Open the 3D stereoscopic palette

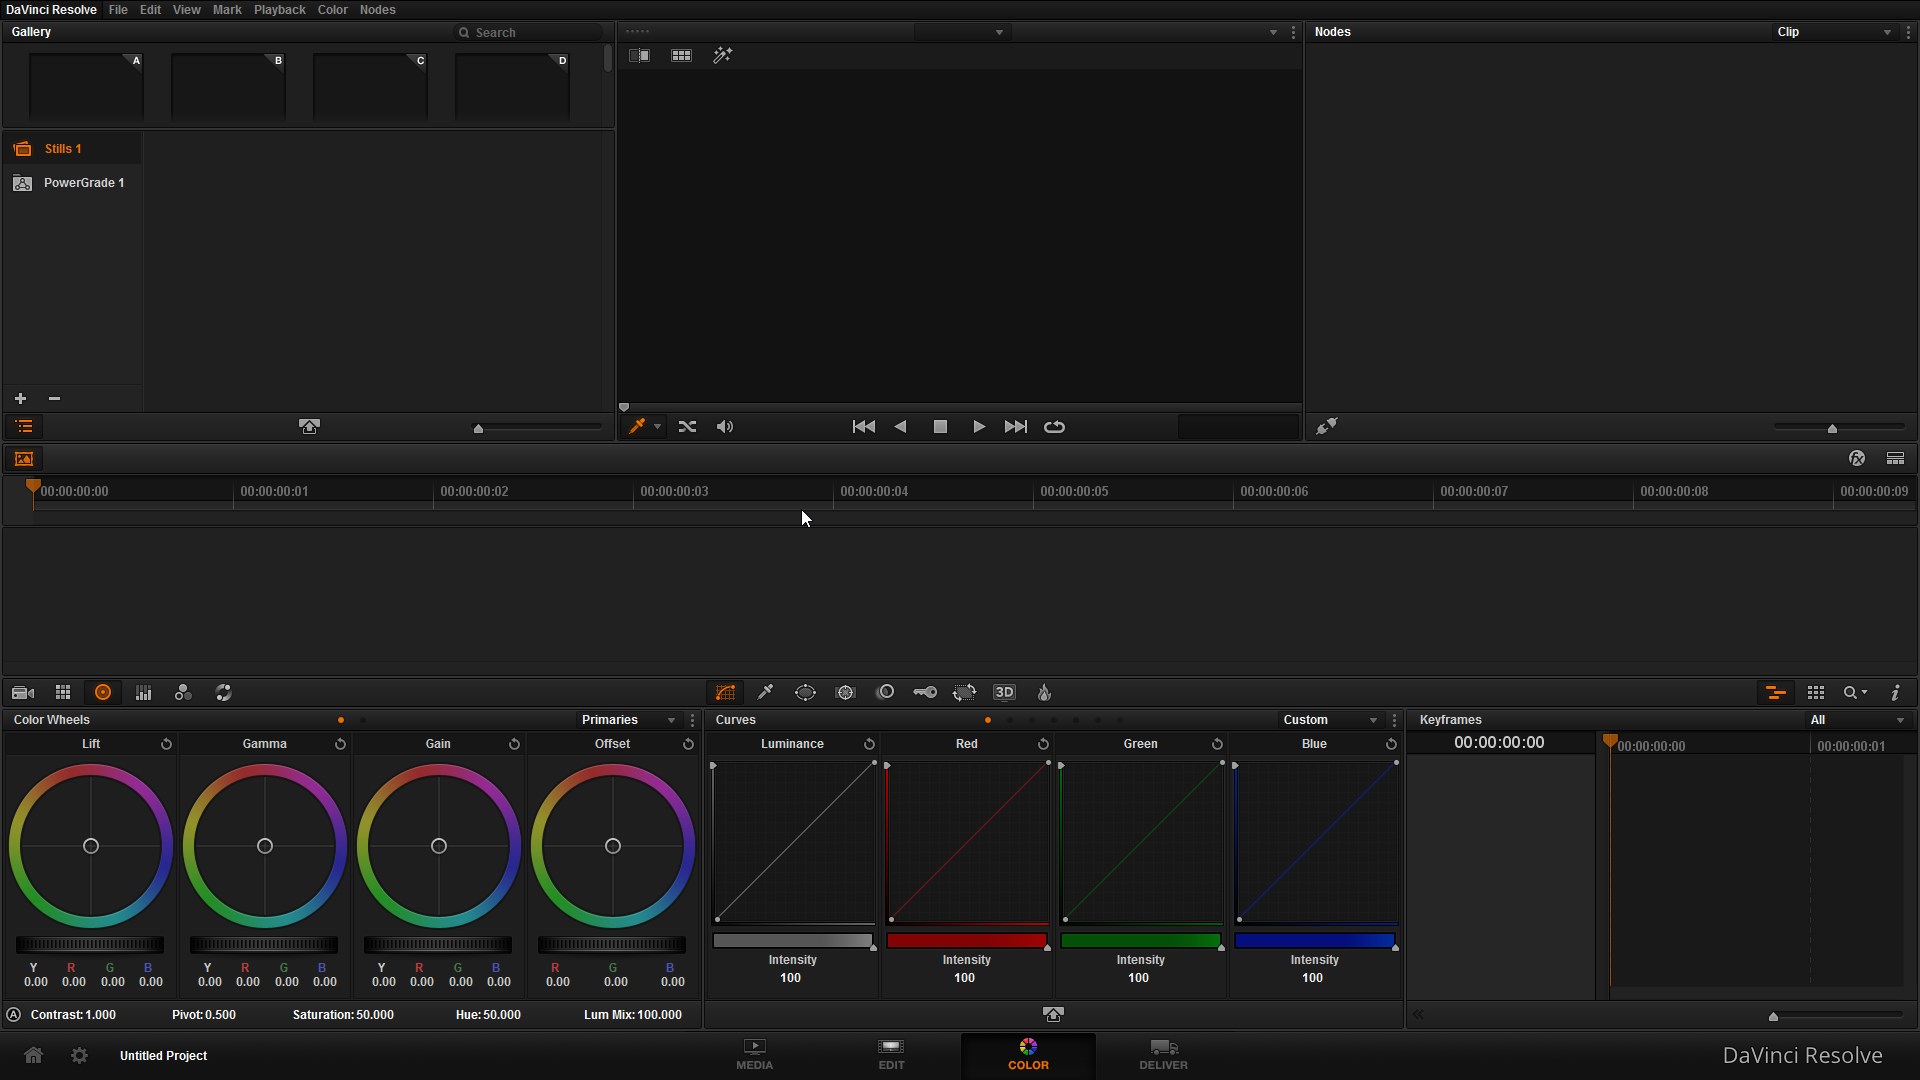tap(1004, 693)
